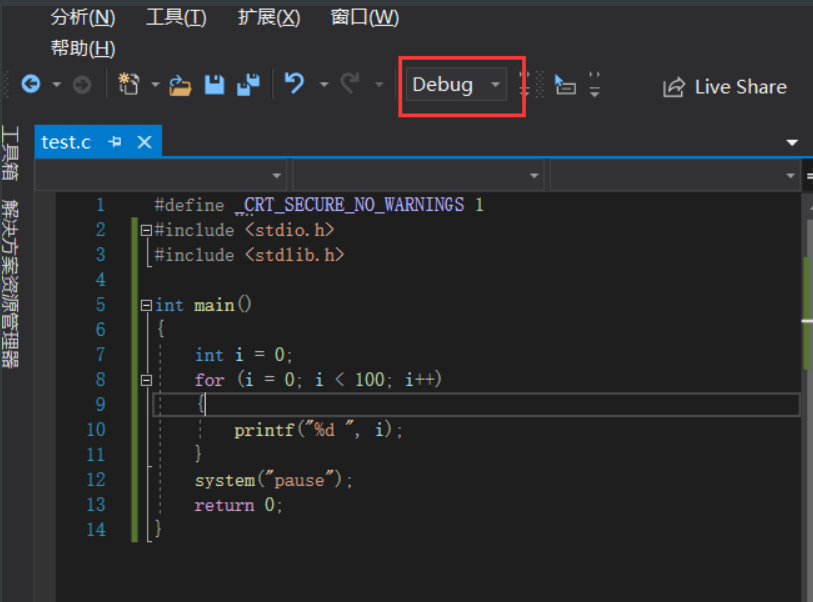Click the Save All icon
813x602 pixels.
coord(248,85)
